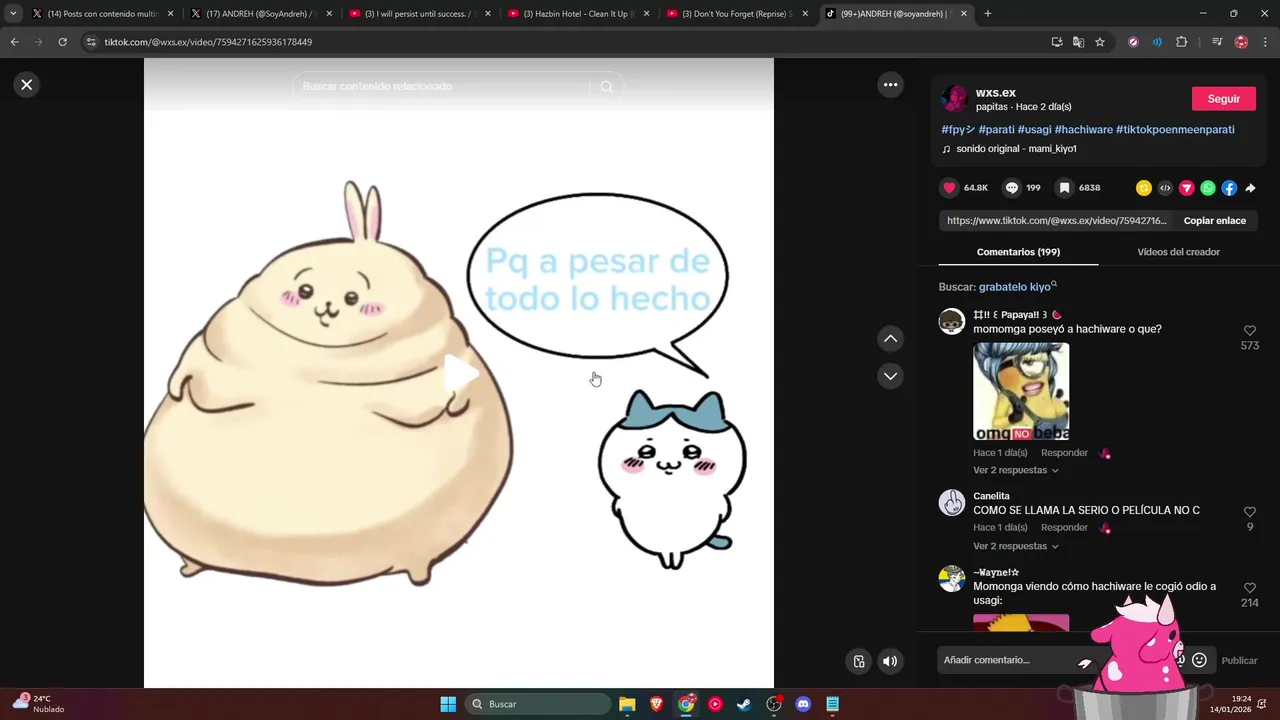The image size is (1280, 720).
Task: Like the Wayne comment about Momonga
Action: pyautogui.click(x=1249, y=588)
